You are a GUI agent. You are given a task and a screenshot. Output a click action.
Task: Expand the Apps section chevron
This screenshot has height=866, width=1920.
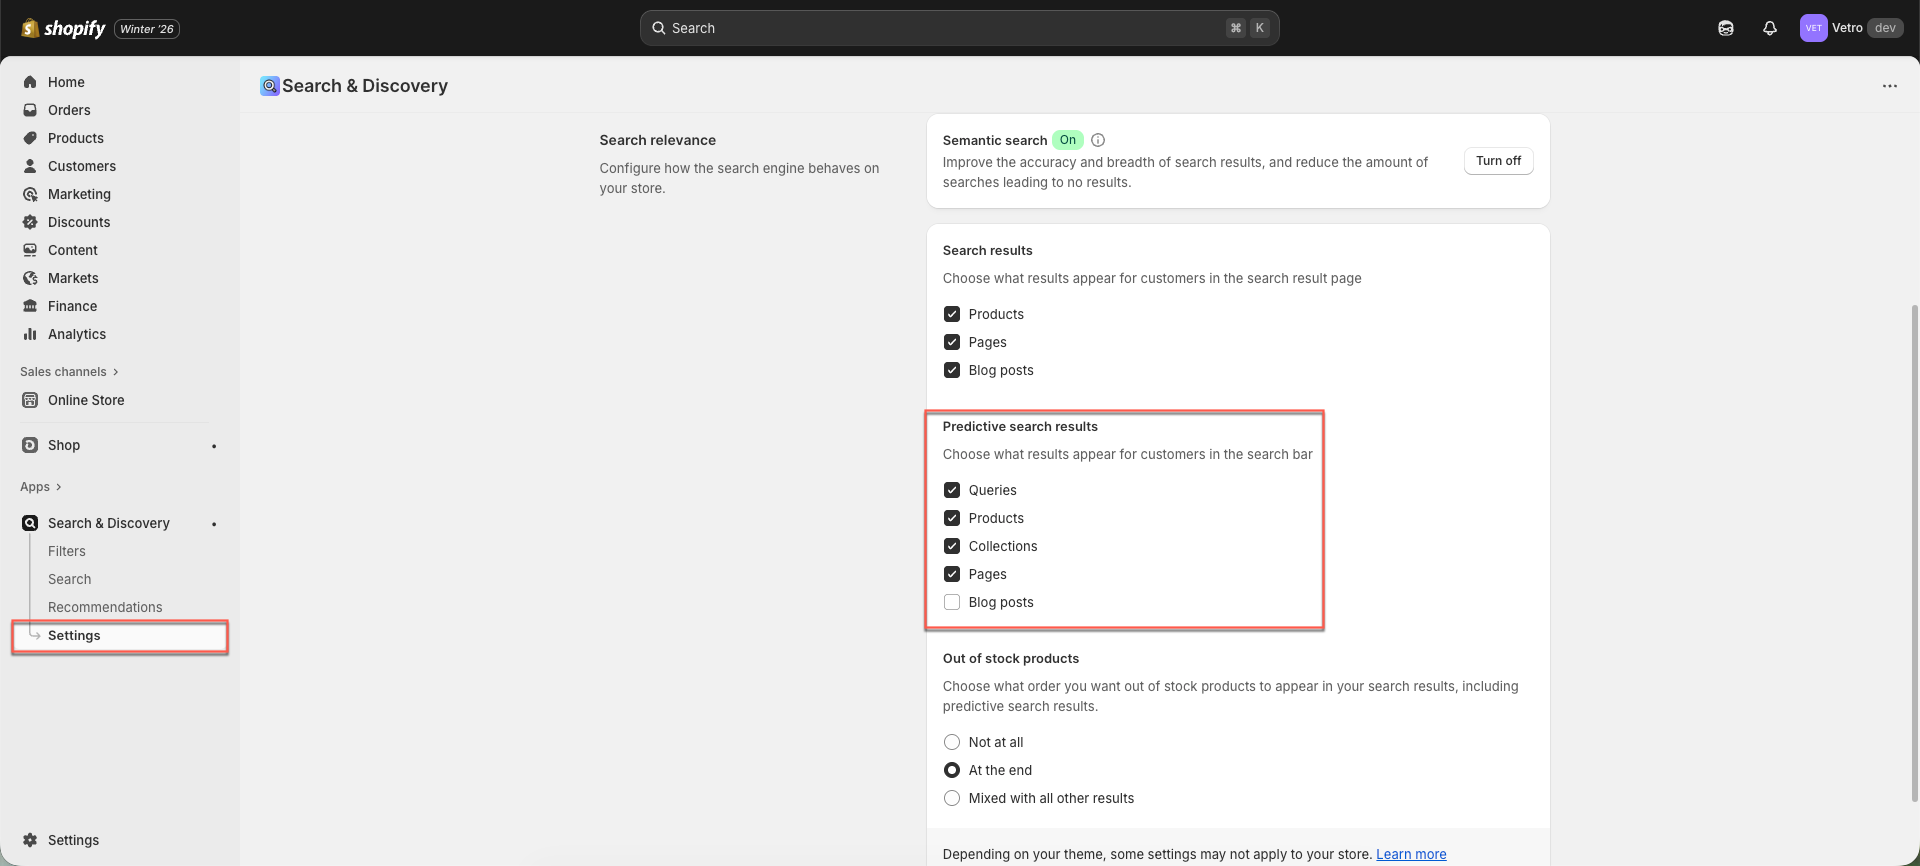(58, 487)
